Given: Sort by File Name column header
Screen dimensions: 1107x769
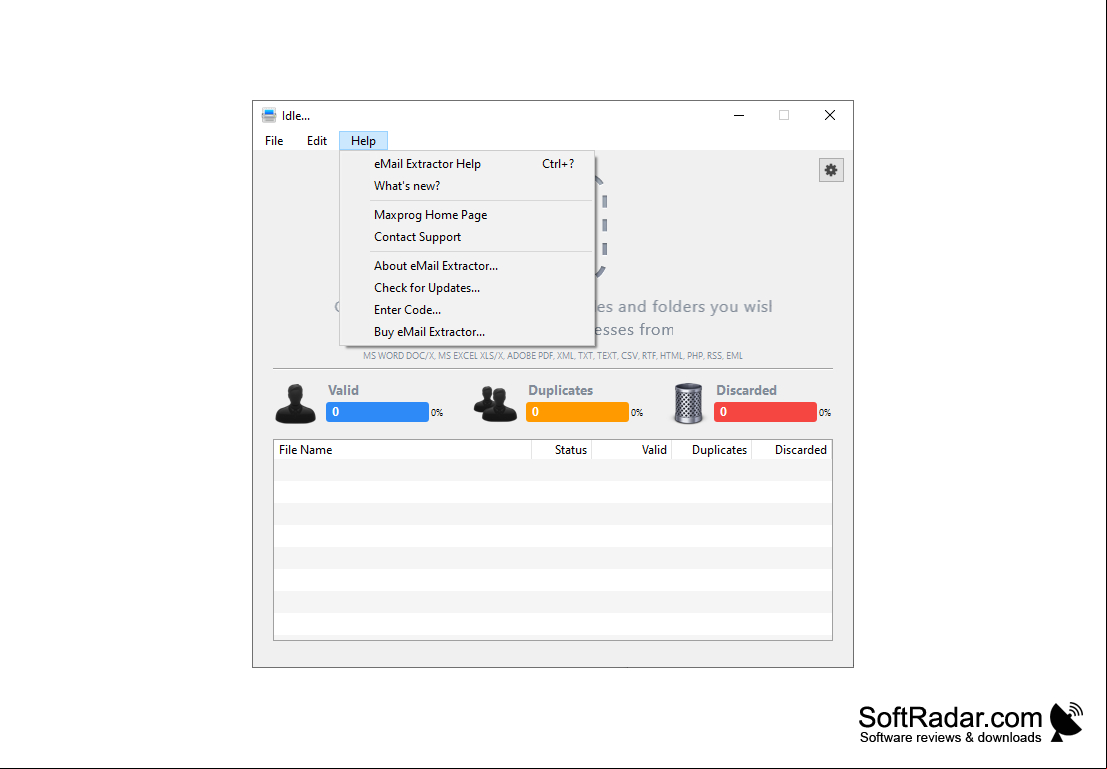Looking at the screenshot, I should 402,450.
